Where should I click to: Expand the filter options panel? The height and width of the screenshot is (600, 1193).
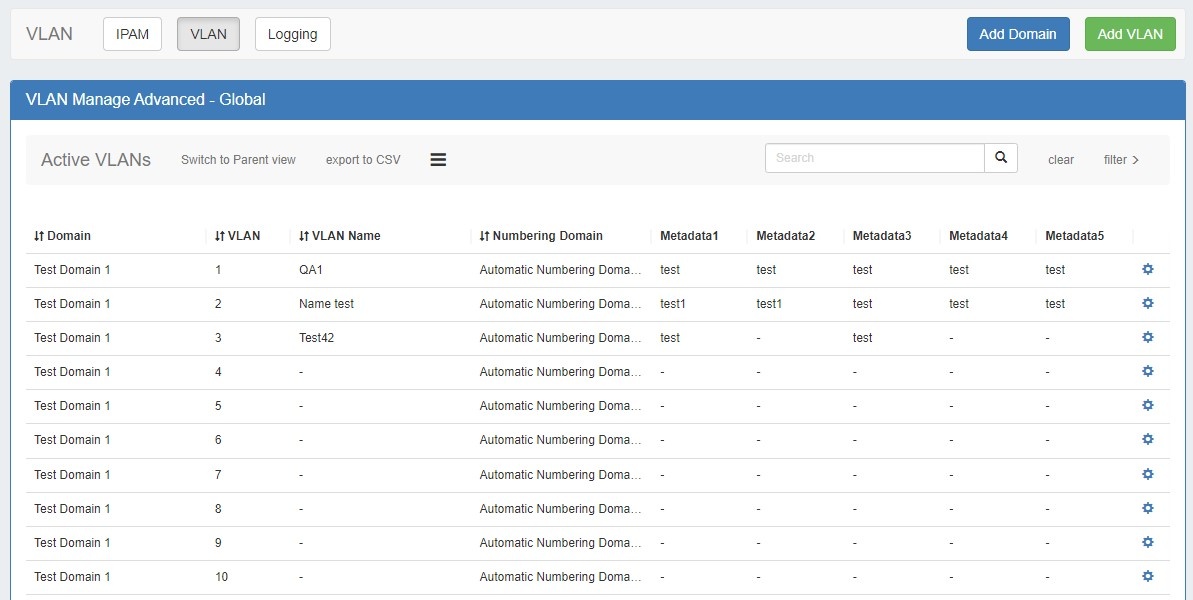1121,160
